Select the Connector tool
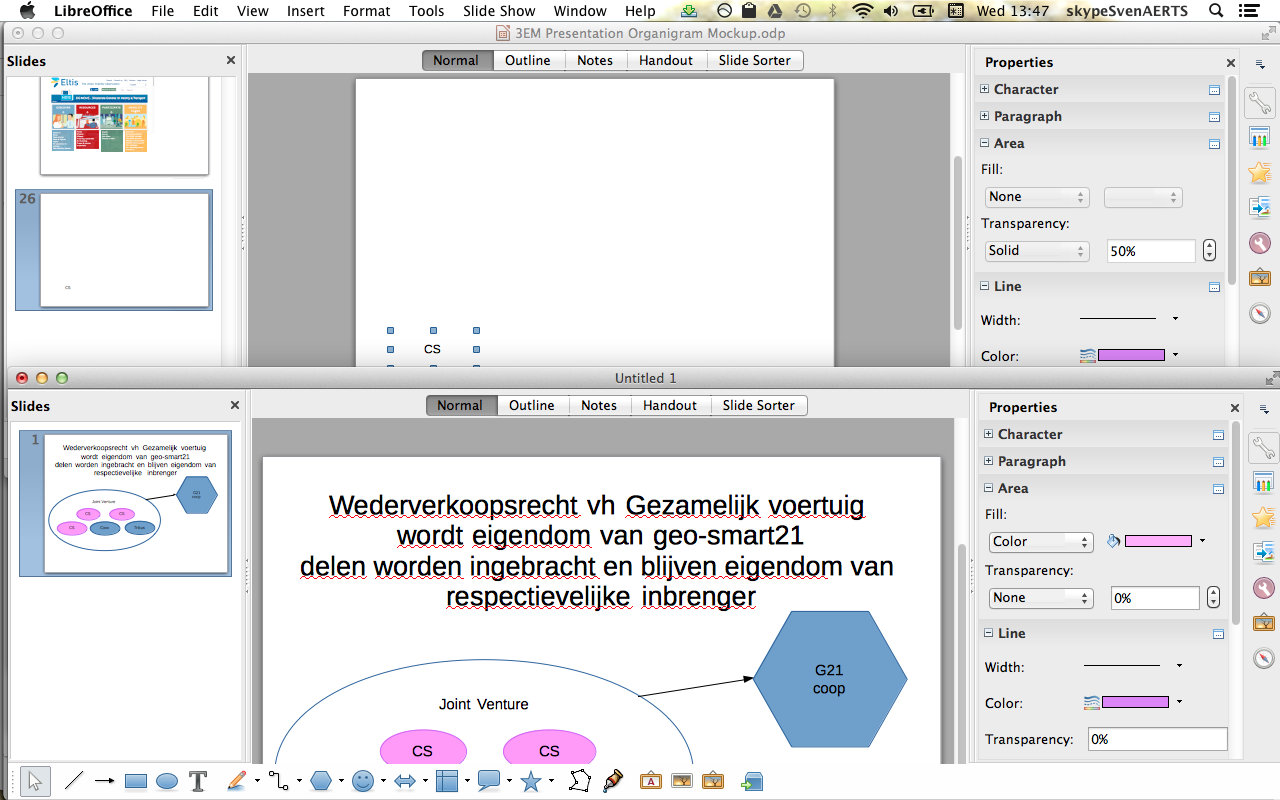This screenshot has height=800, width=1280. point(279,781)
